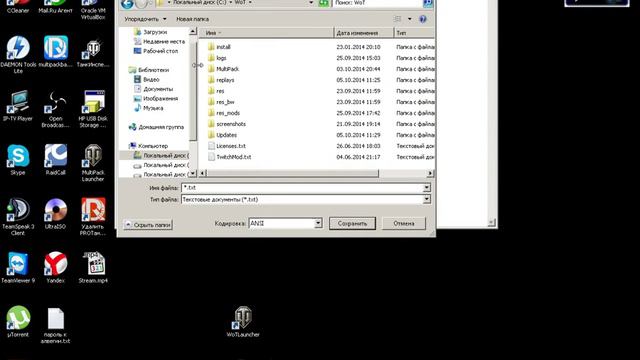Screen dimensions: 640x360
Task: Open WoTLauncher desktop shortcut
Action: (243, 321)
